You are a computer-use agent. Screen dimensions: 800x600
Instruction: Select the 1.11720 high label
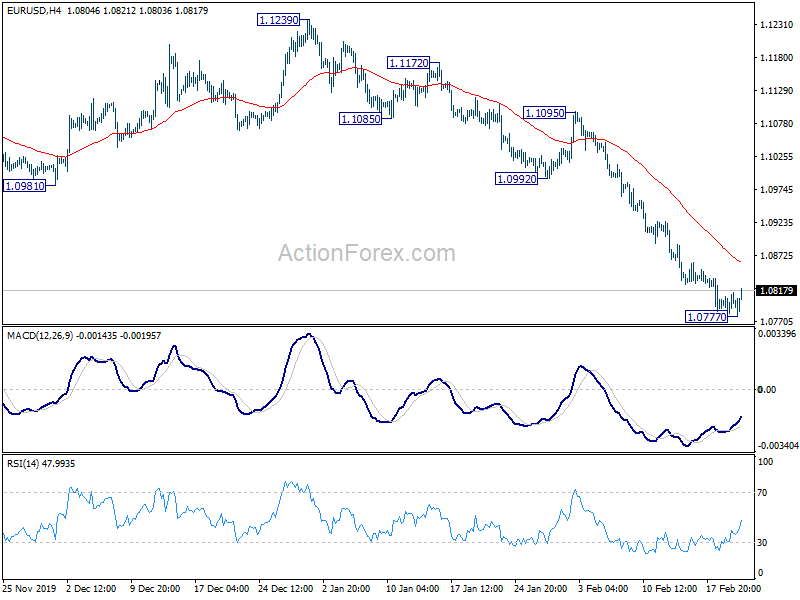tap(408, 63)
